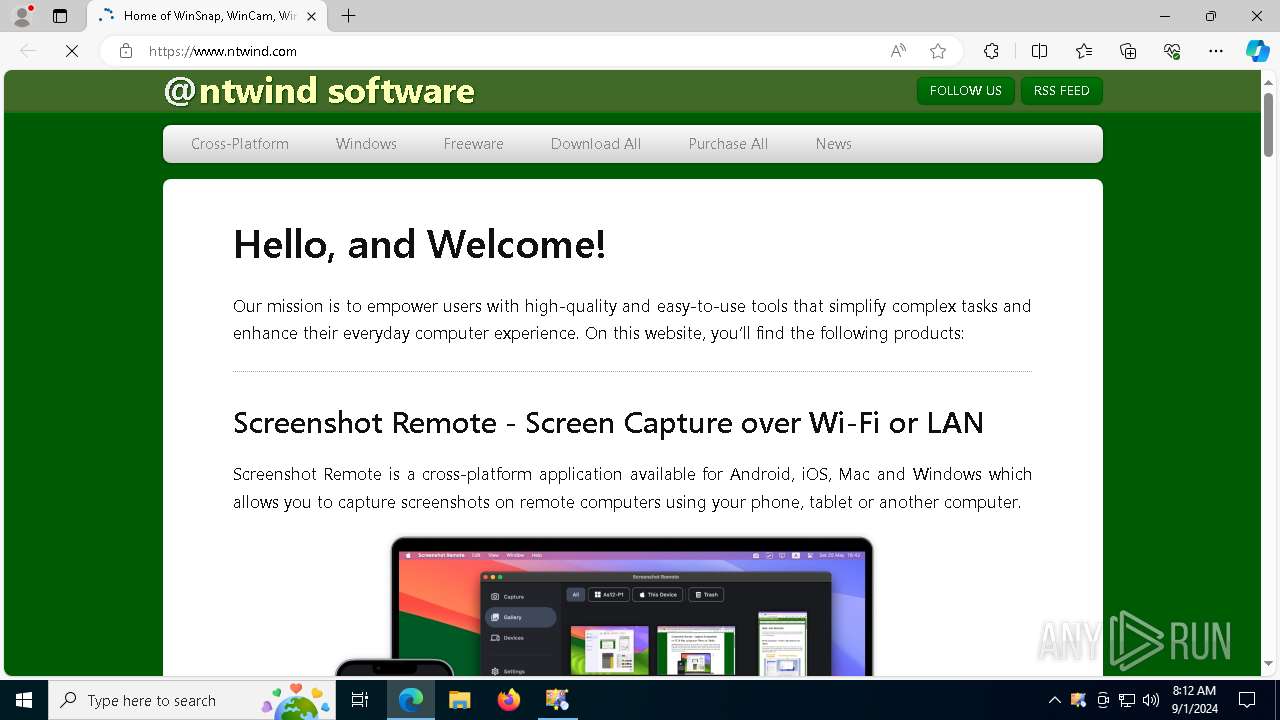
Task: Go to ntwind software home logo
Action: 319,91
